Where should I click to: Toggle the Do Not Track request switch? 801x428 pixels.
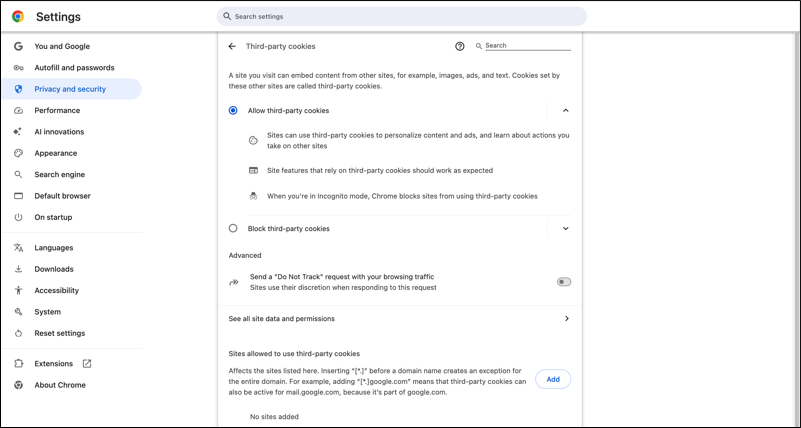click(x=564, y=282)
